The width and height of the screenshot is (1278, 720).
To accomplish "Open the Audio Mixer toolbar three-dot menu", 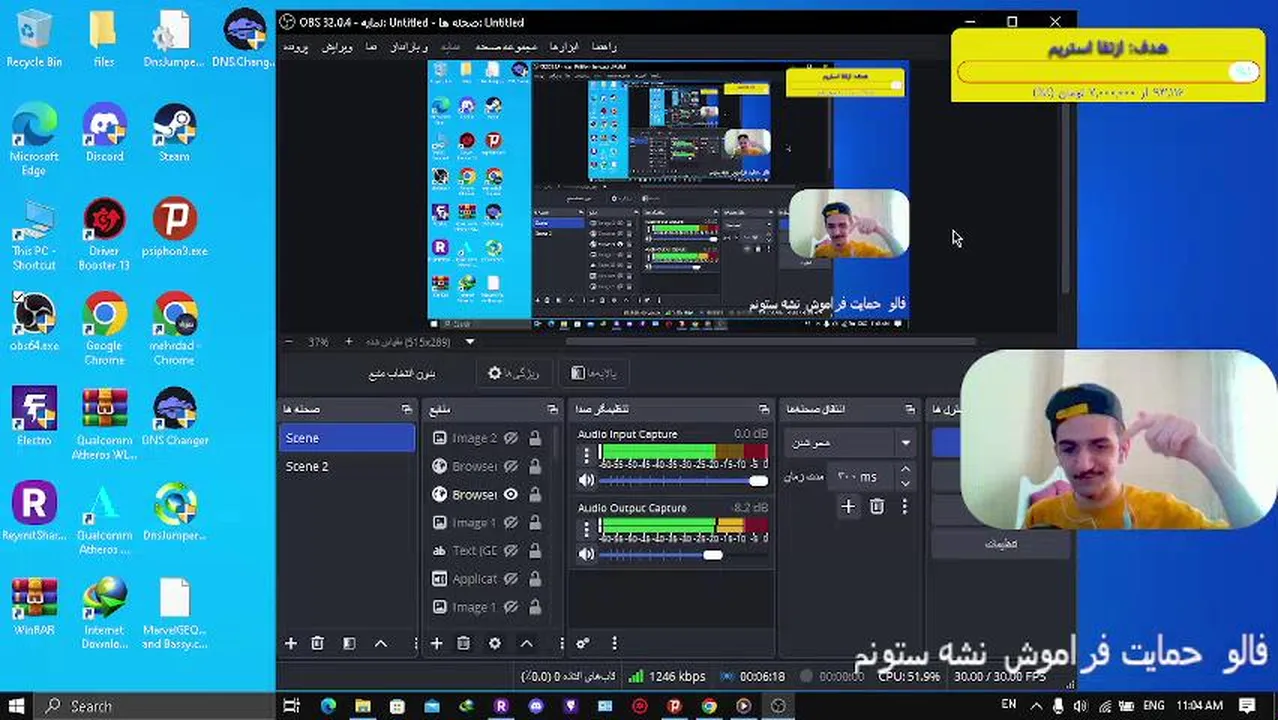I will click(614, 644).
